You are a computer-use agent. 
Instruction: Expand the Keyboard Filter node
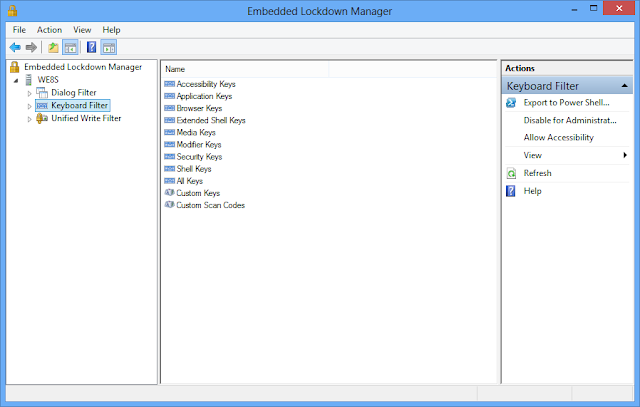[x=29, y=106]
